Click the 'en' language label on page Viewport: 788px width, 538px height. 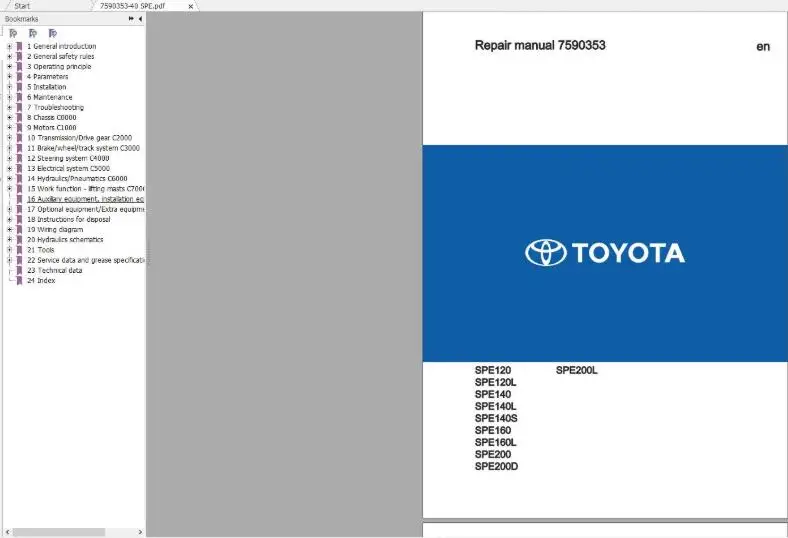coord(763,47)
